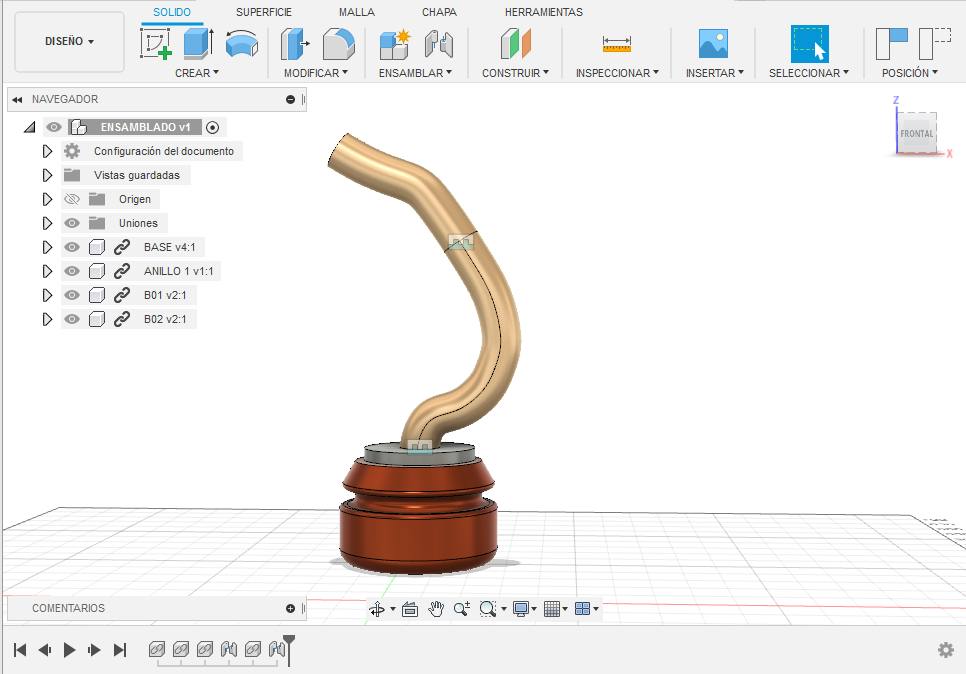Viewport: 966px width, 674px height.
Task: Click the Orbit tool in navigation bar
Action: 377,609
